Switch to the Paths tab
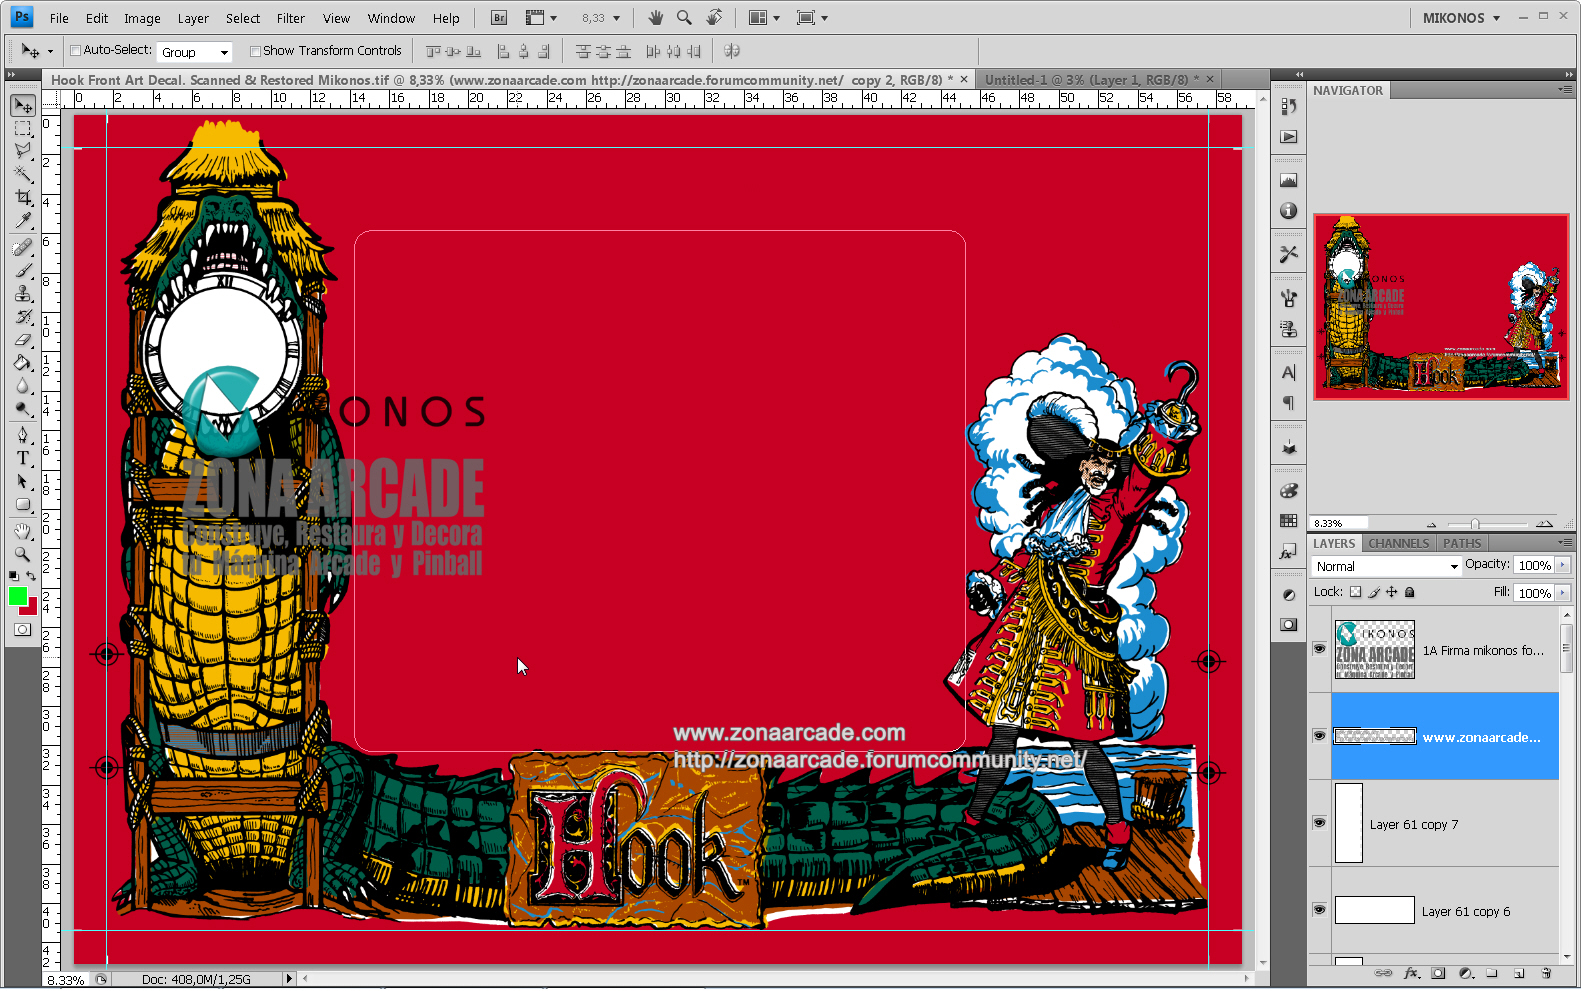 point(1462,543)
